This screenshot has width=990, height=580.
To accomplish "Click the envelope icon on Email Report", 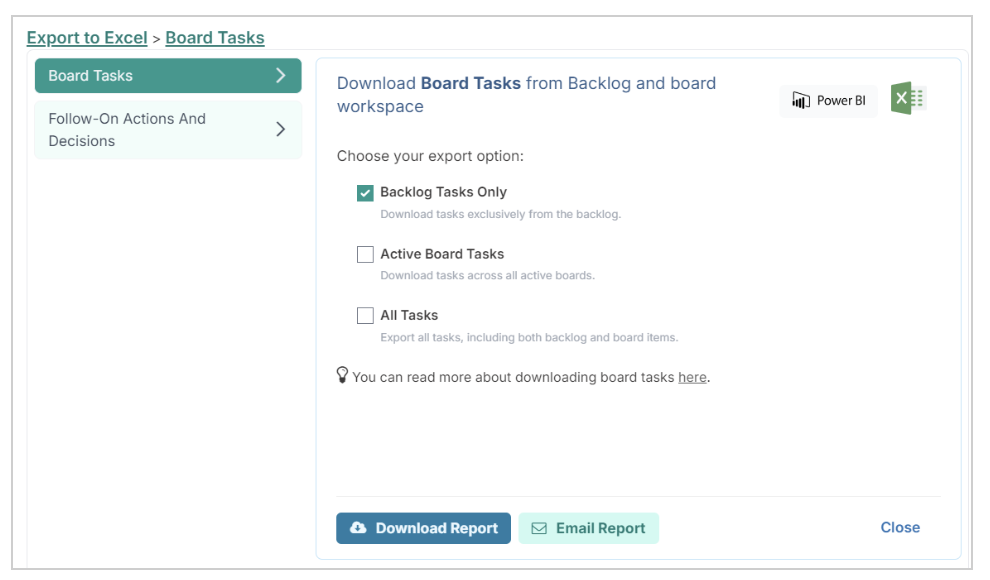I will point(539,528).
